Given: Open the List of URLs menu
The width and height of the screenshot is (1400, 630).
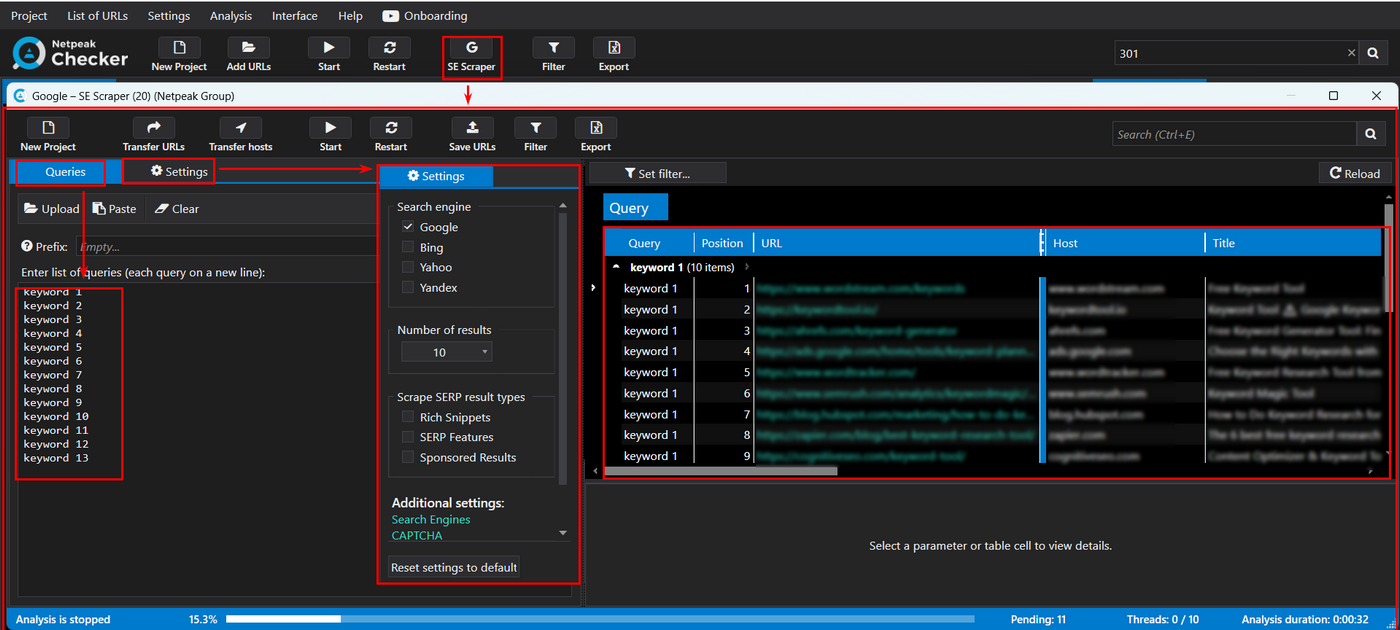Looking at the screenshot, I should tap(97, 16).
